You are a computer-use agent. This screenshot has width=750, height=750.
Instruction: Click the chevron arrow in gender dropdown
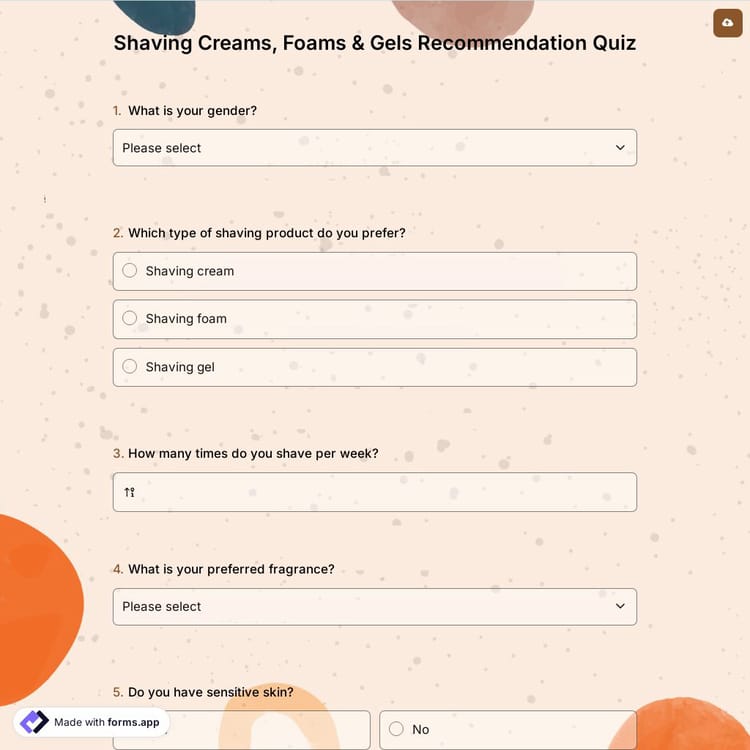pos(620,148)
